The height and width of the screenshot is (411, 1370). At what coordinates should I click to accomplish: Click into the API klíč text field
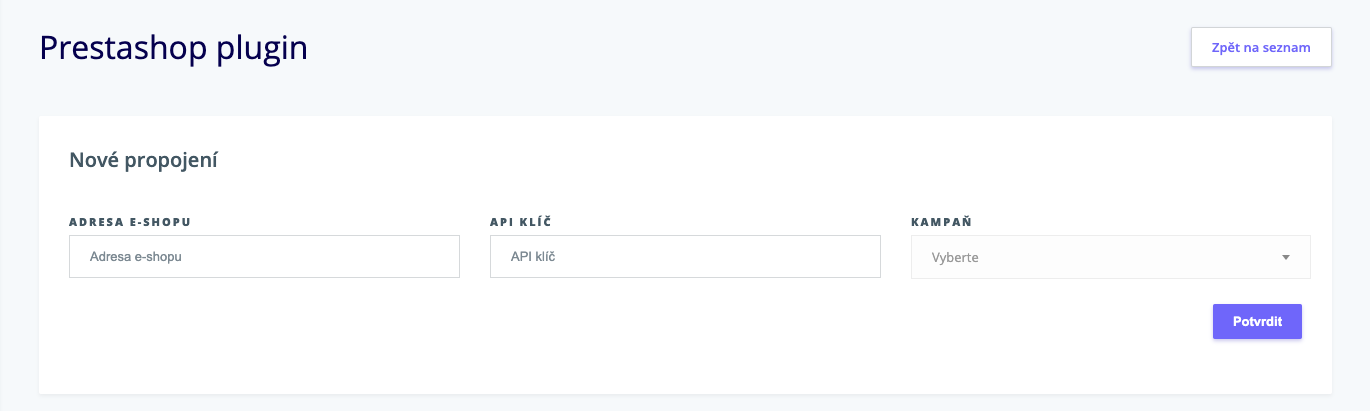click(685, 257)
